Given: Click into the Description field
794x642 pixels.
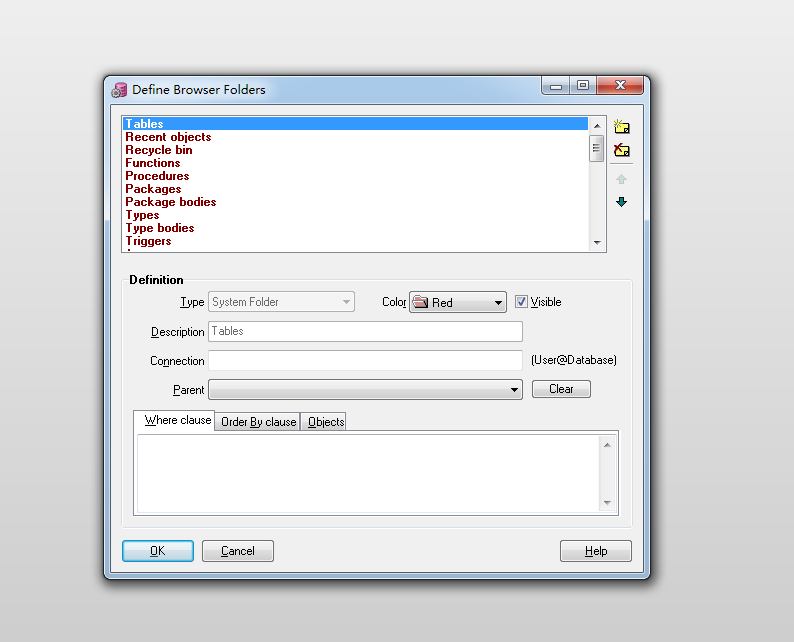Looking at the screenshot, I should [366, 332].
